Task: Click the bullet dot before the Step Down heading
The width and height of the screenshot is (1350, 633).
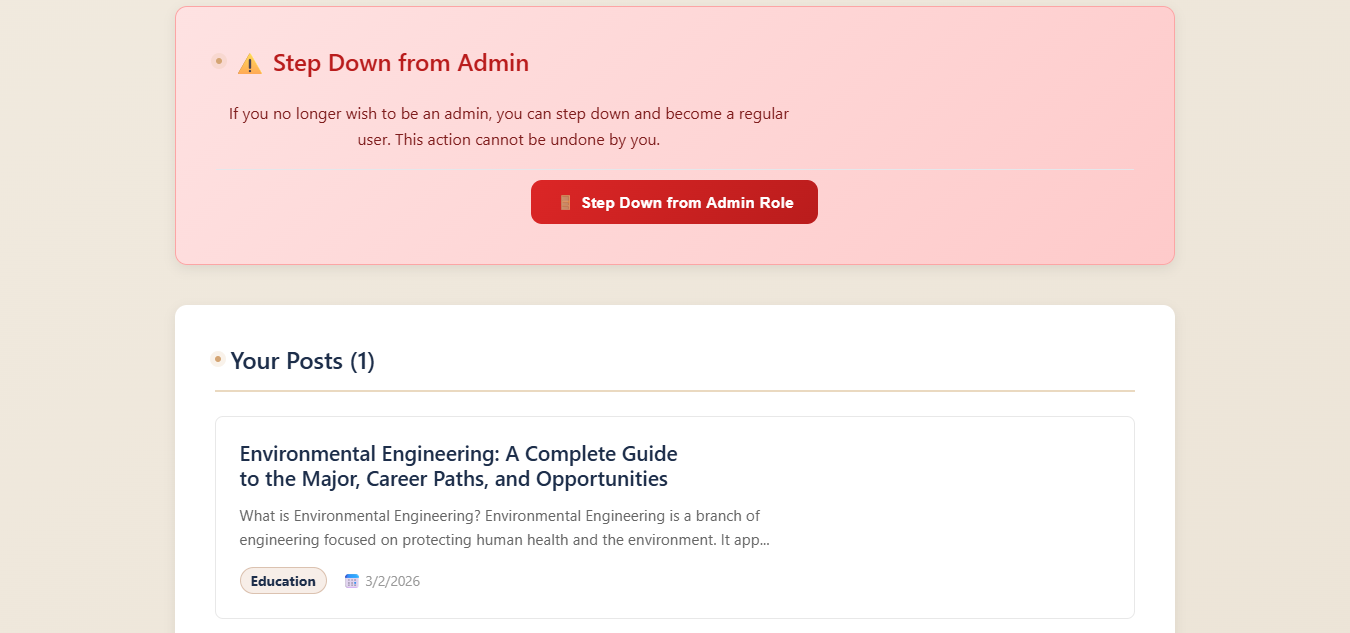Action: (x=219, y=62)
